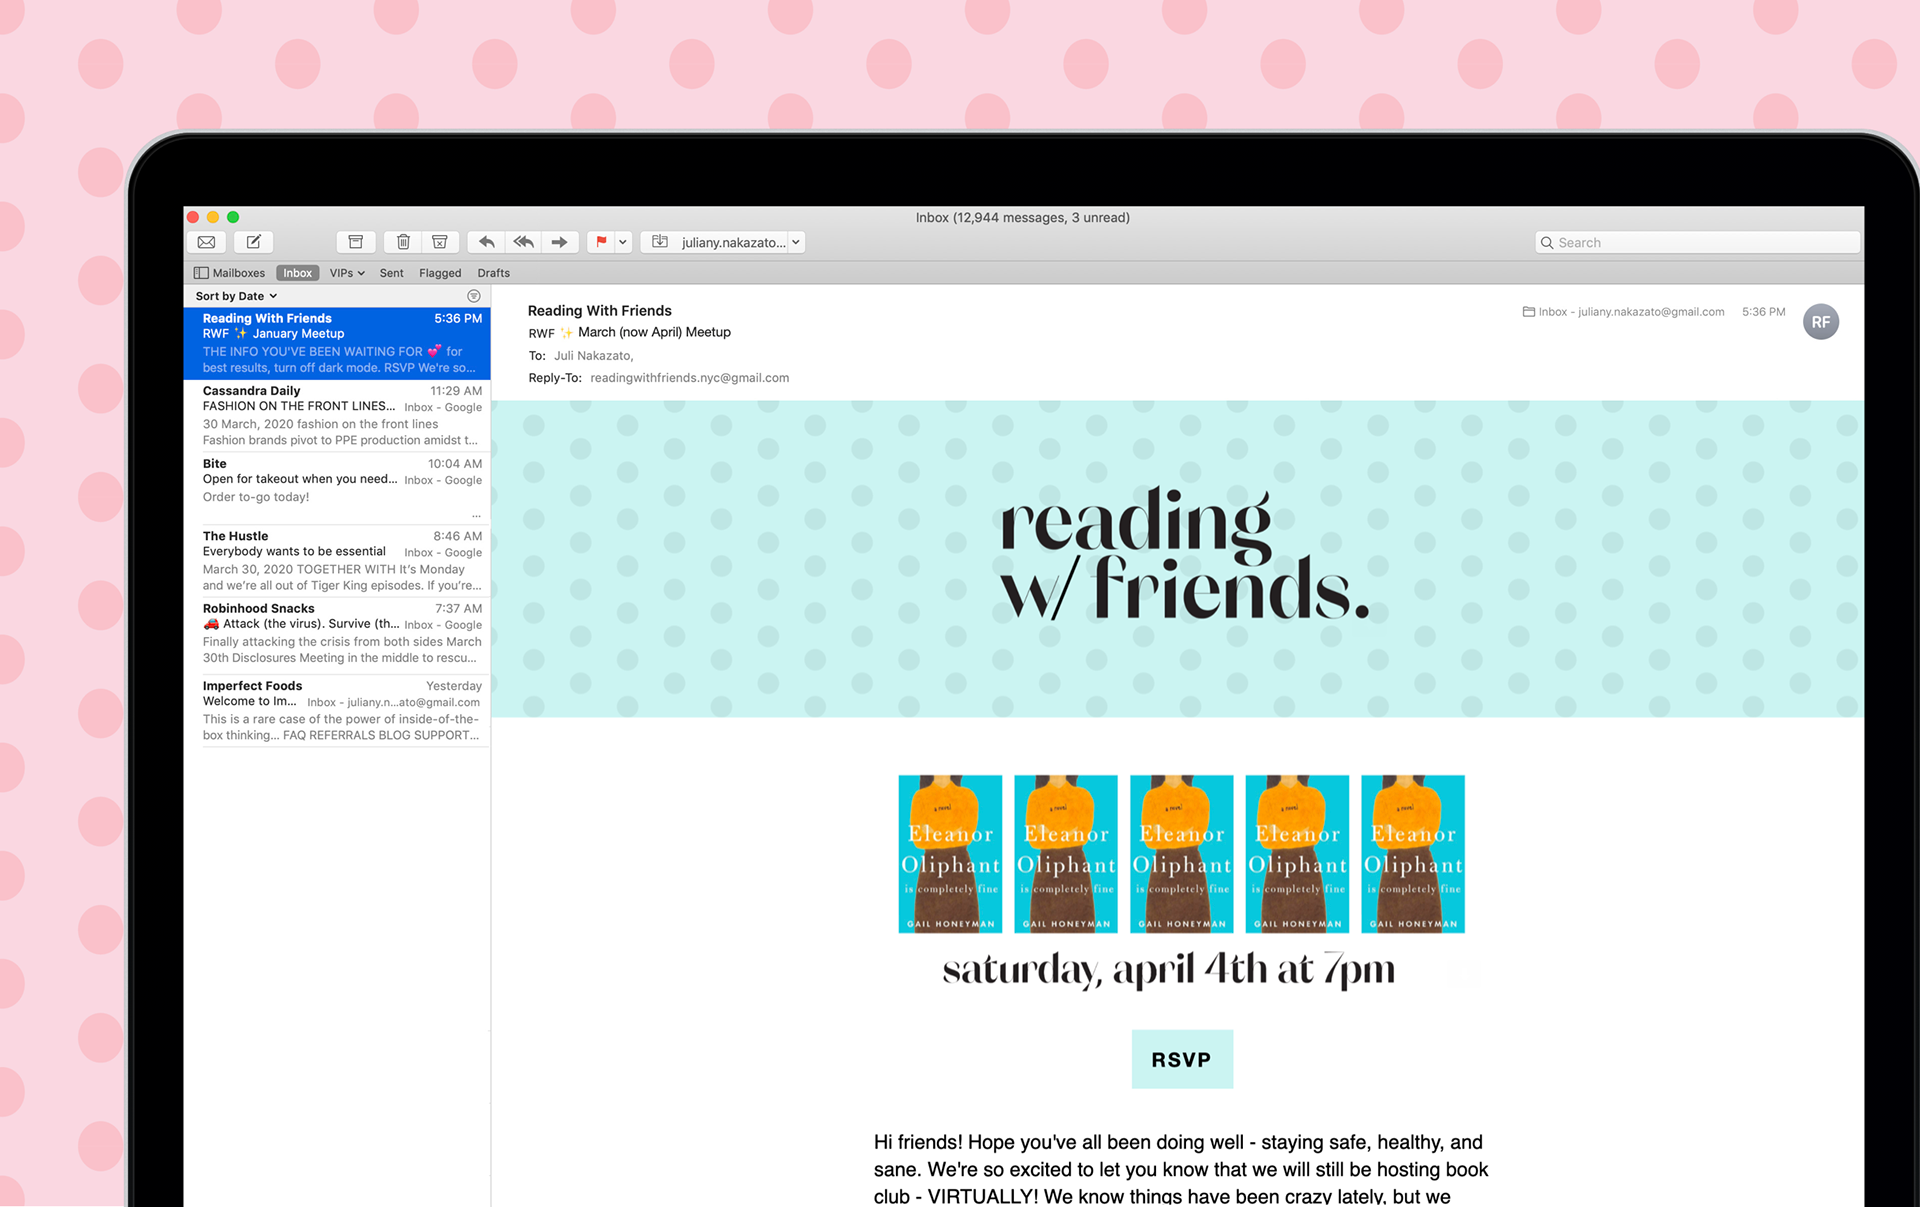1920x1207 pixels.
Task: Click the readingwithfriends.nyc@gmail.com reply-to address
Action: tap(689, 378)
